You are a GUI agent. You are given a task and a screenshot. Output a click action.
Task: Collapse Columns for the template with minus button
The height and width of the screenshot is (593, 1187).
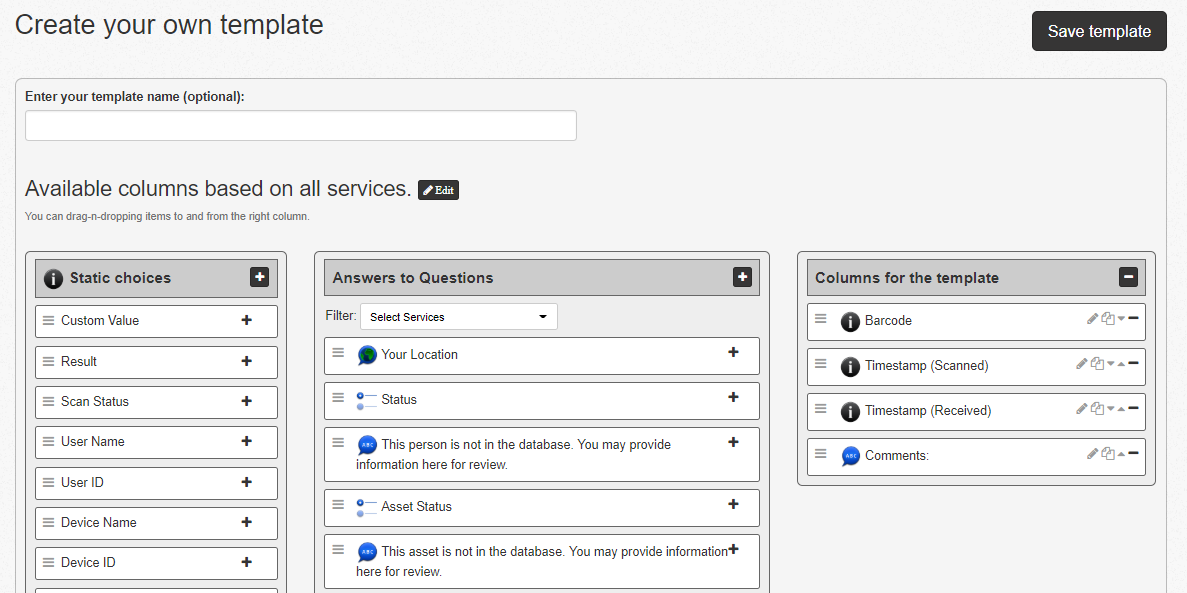1128,277
